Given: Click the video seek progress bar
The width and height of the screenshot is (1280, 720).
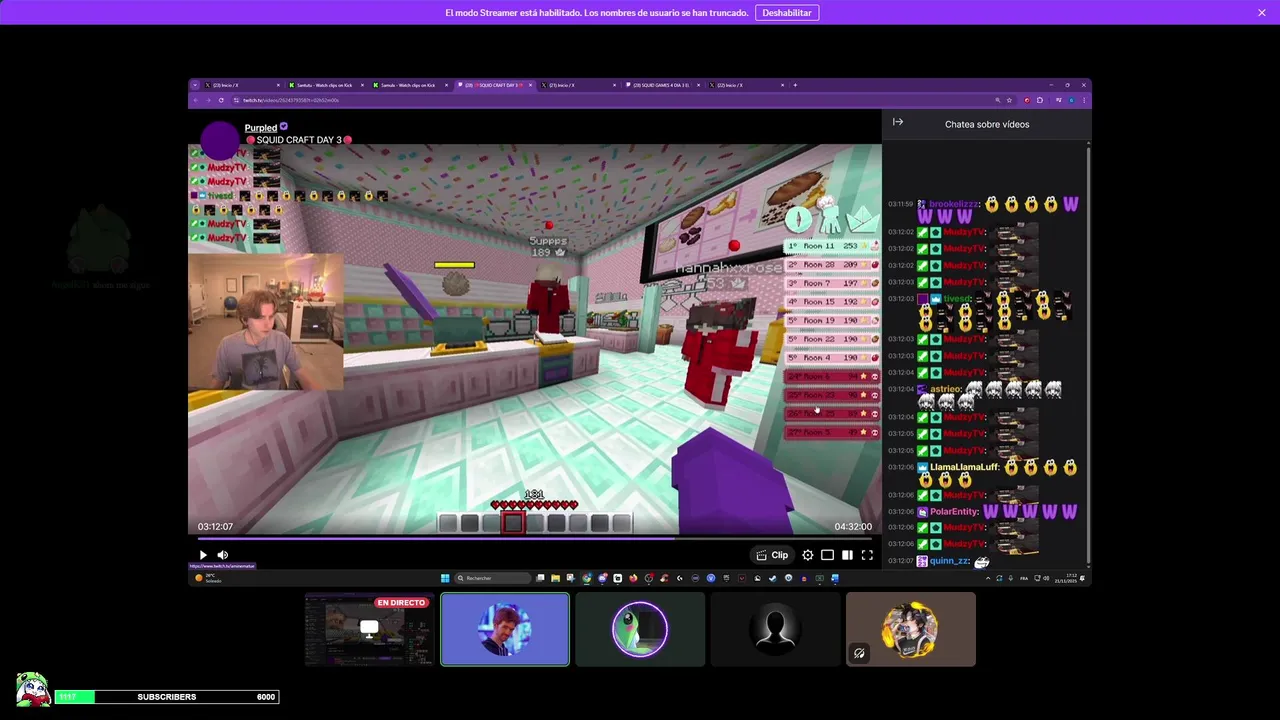Looking at the screenshot, I should (535, 538).
